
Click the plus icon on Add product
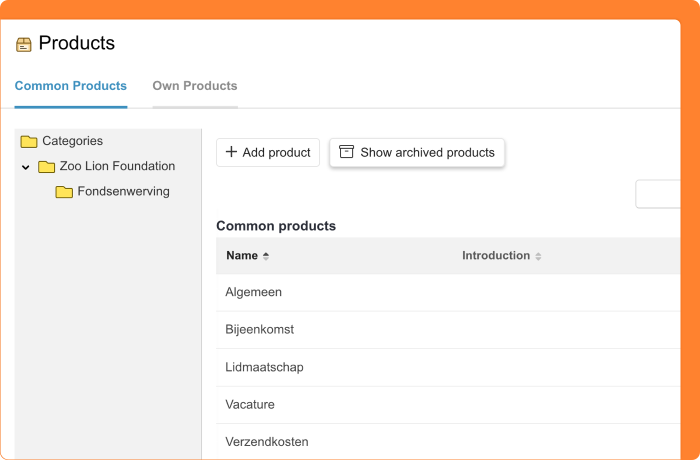231,152
